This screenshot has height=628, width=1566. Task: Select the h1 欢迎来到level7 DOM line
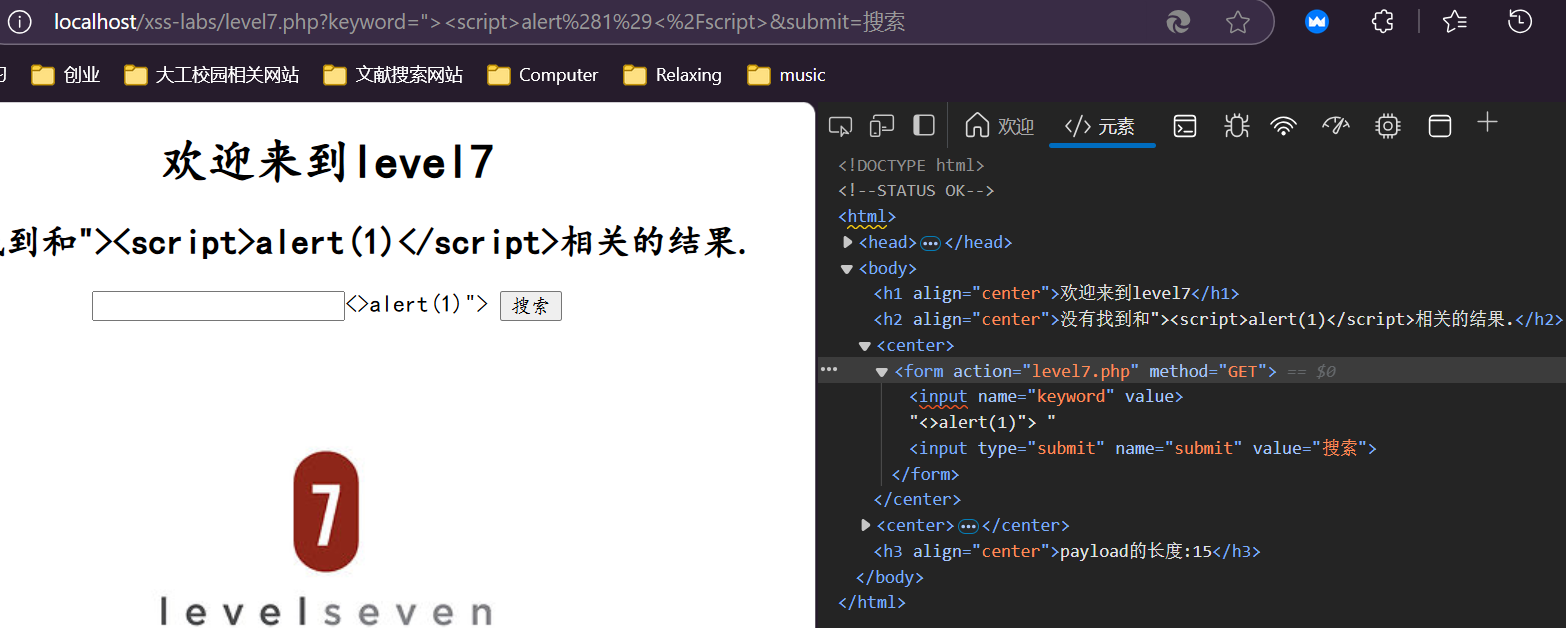tap(1056, 294)
